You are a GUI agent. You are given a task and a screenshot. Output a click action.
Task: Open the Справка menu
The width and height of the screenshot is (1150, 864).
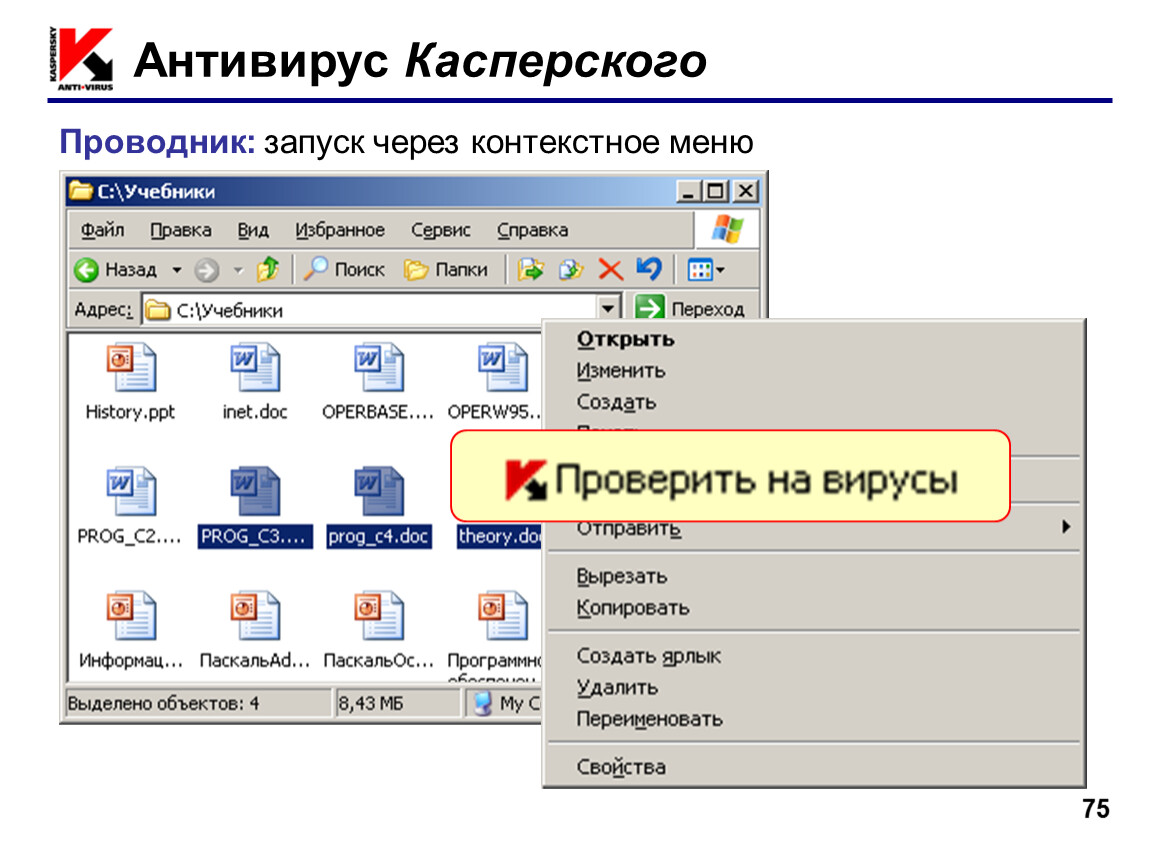pos(532,230)
